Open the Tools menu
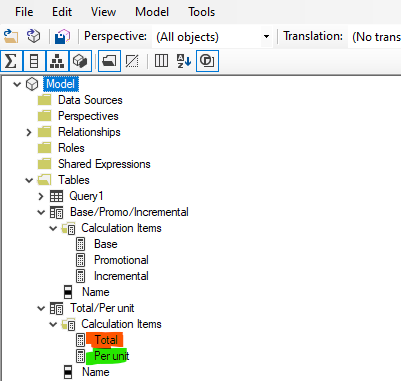This screenshot has height=381, width=401. click(201, 12)
